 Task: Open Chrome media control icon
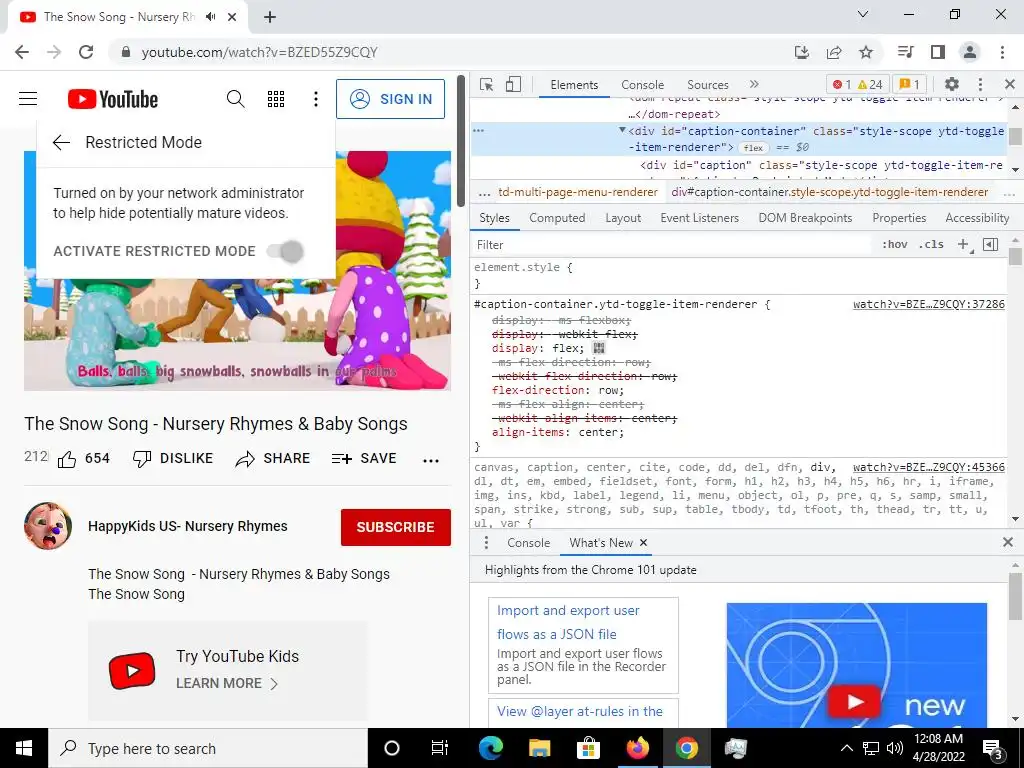[x=905, y=52]
